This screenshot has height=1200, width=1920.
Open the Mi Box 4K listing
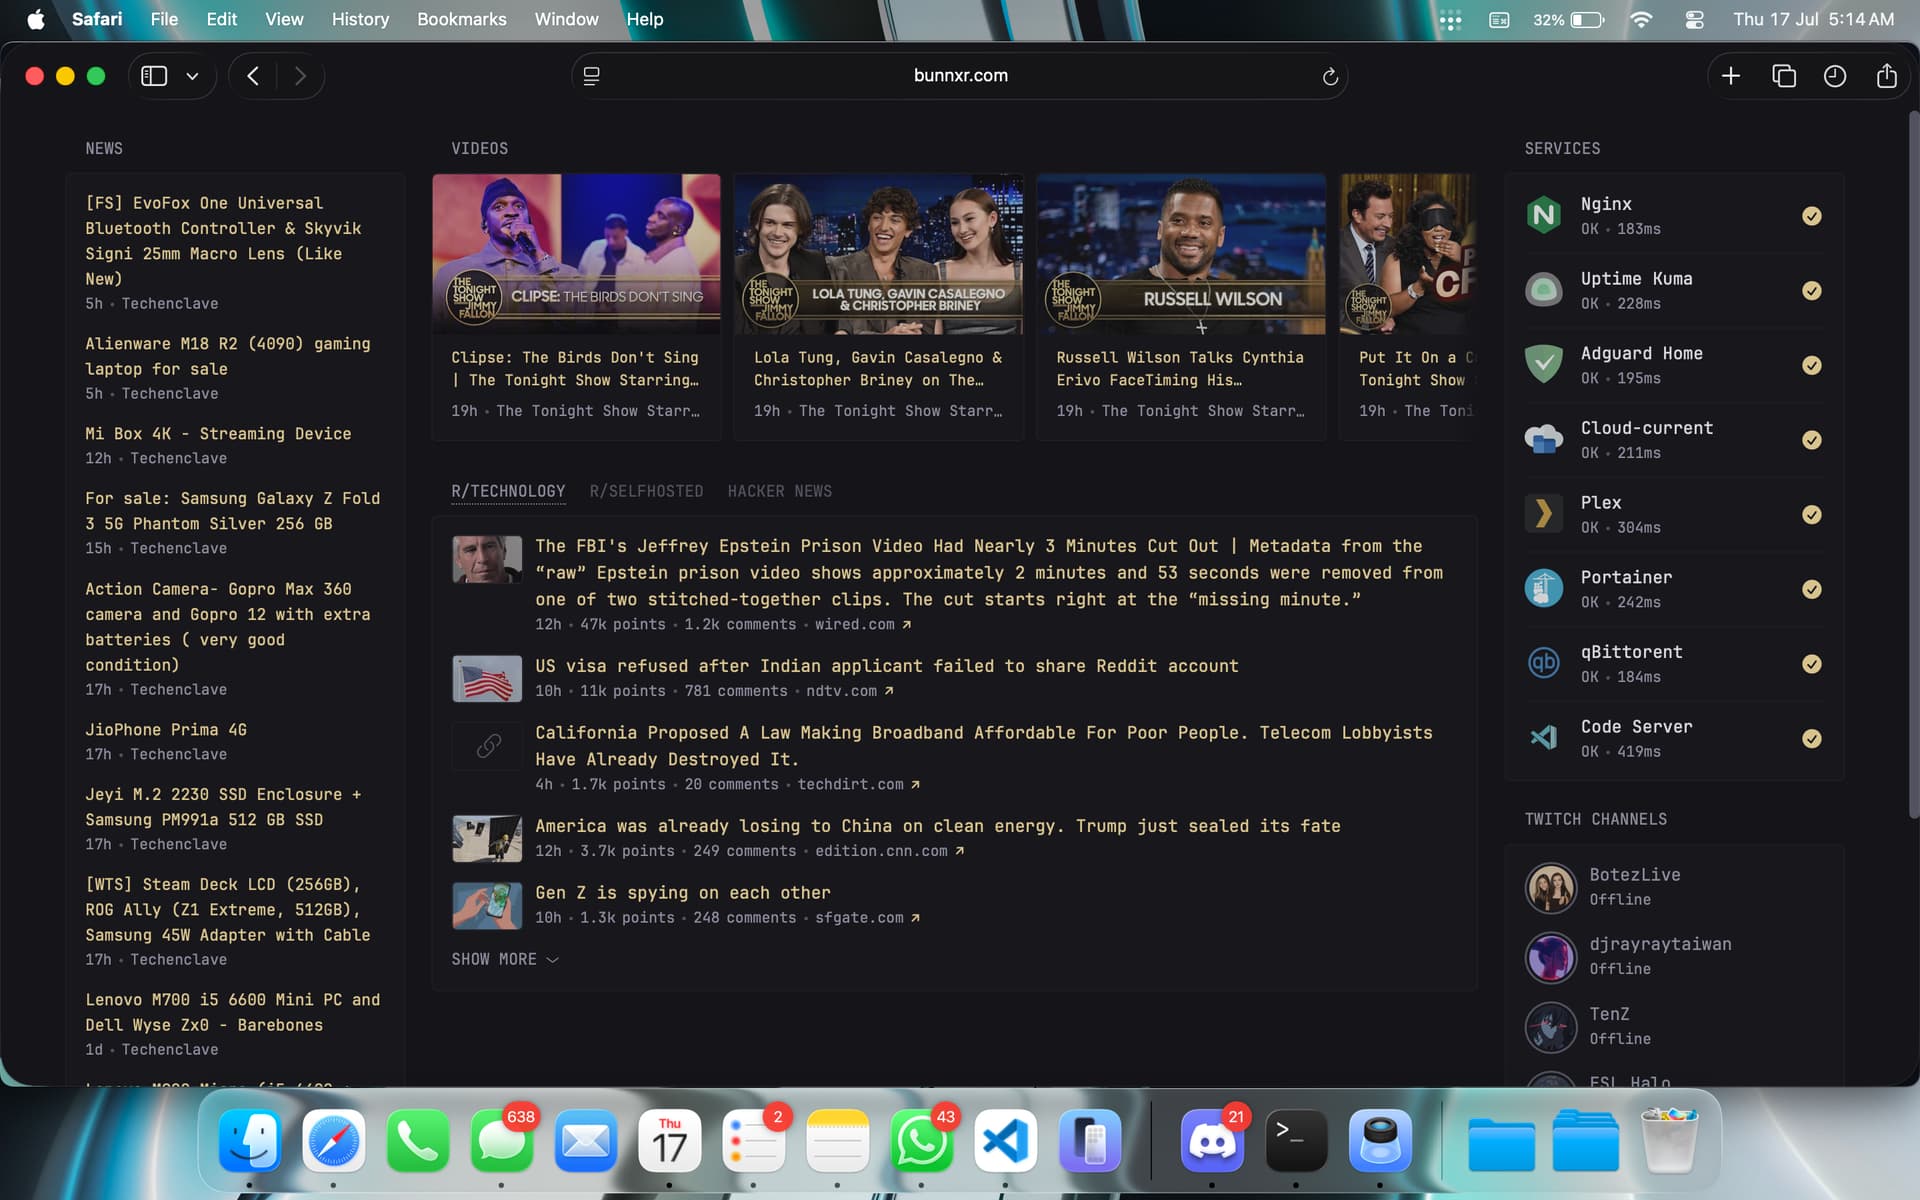218,434
